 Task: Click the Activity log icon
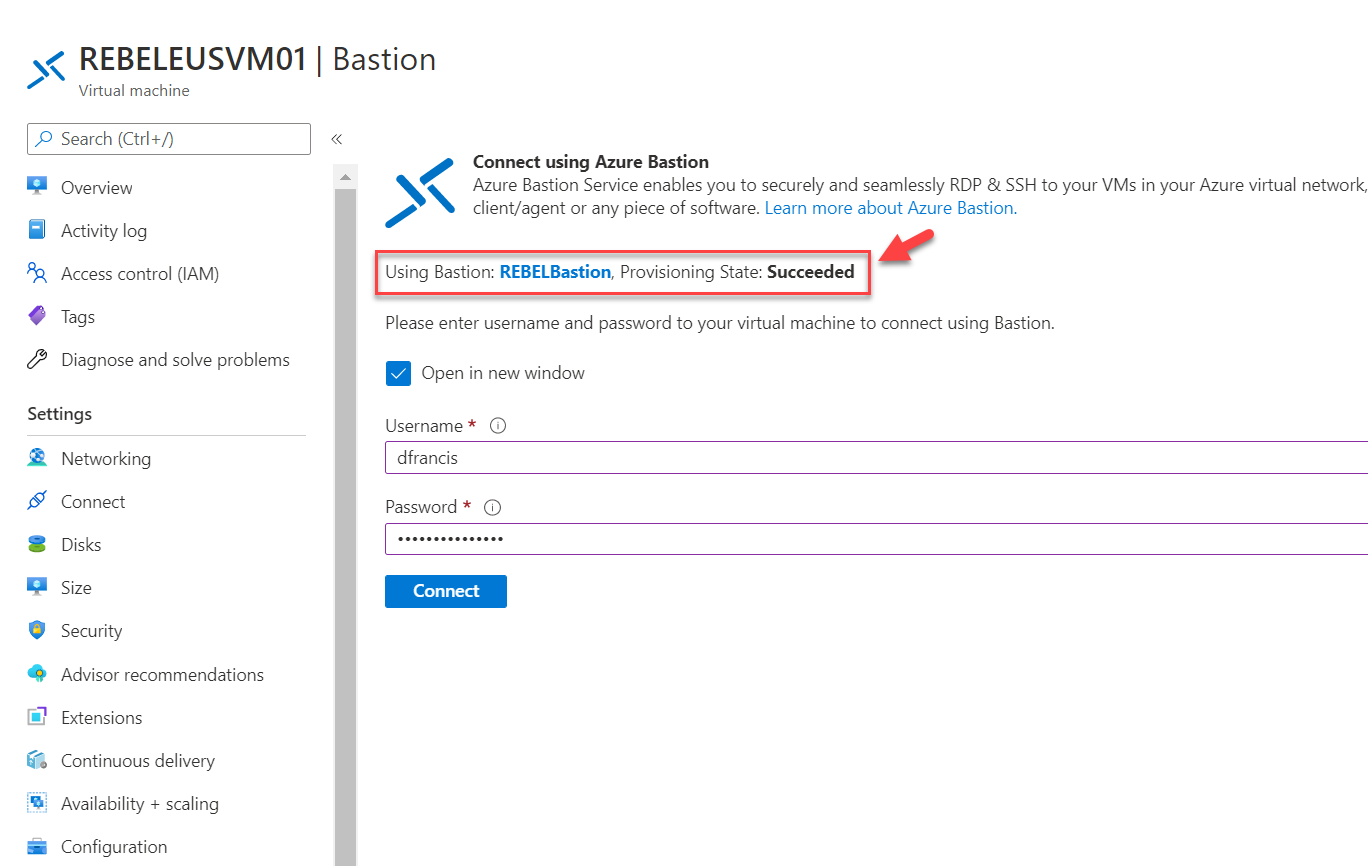pyautogui.click(x=37, y=230)
